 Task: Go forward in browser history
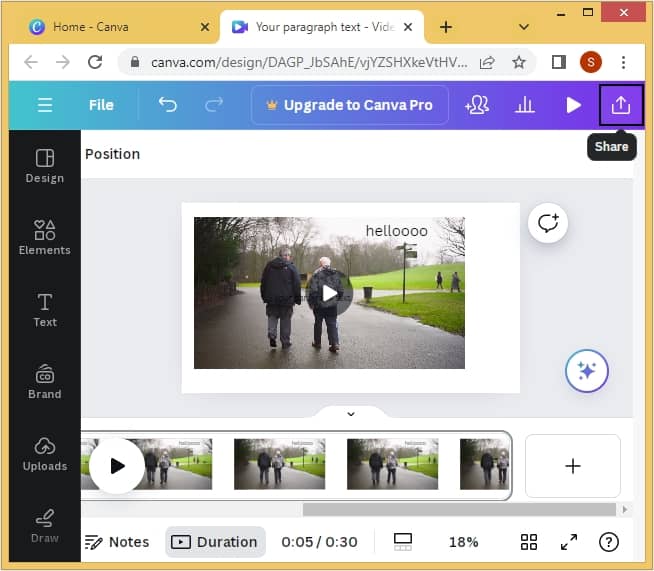63,63
